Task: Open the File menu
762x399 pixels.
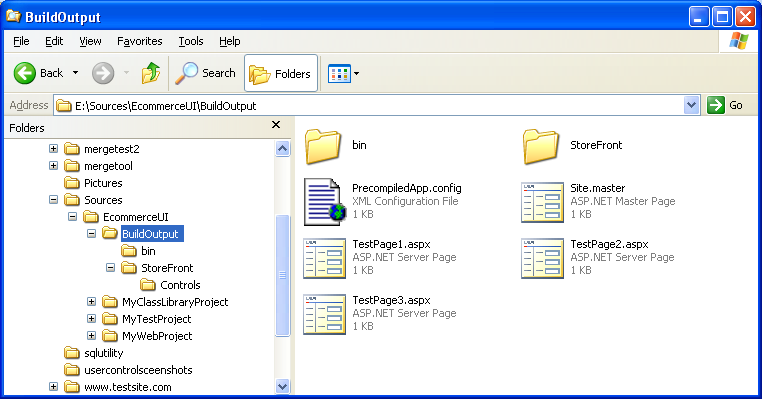Action: coord(21,41)
